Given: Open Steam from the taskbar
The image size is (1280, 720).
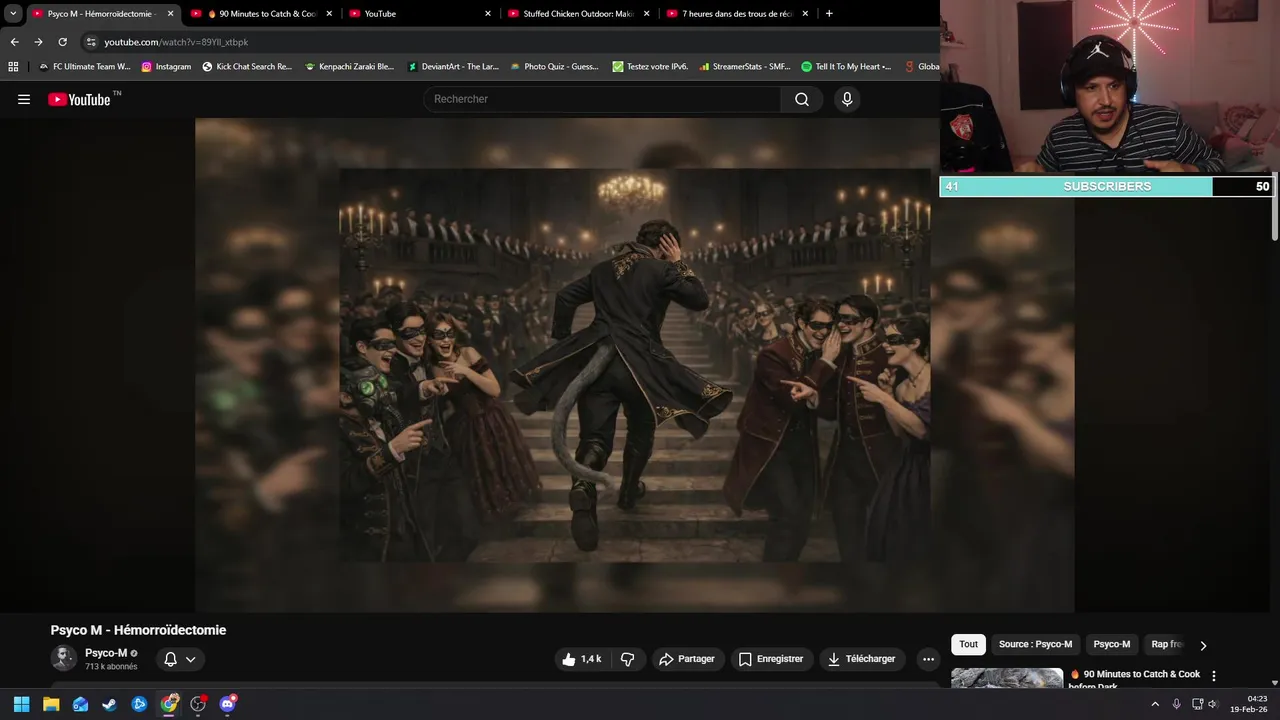Looking at the screenshot, I should pyautogui.click(x=110, y=704).
